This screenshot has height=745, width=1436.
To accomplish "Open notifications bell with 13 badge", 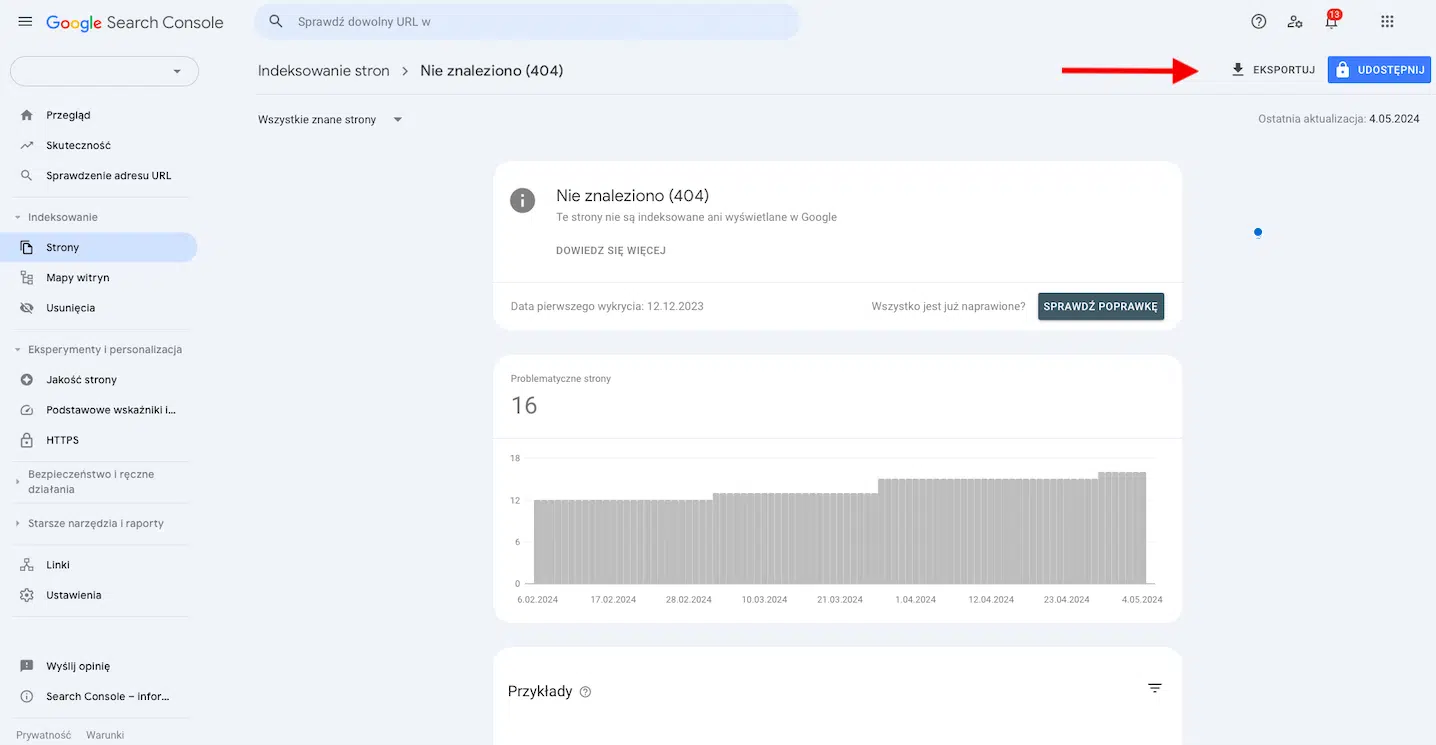I will pos(1332,21).
